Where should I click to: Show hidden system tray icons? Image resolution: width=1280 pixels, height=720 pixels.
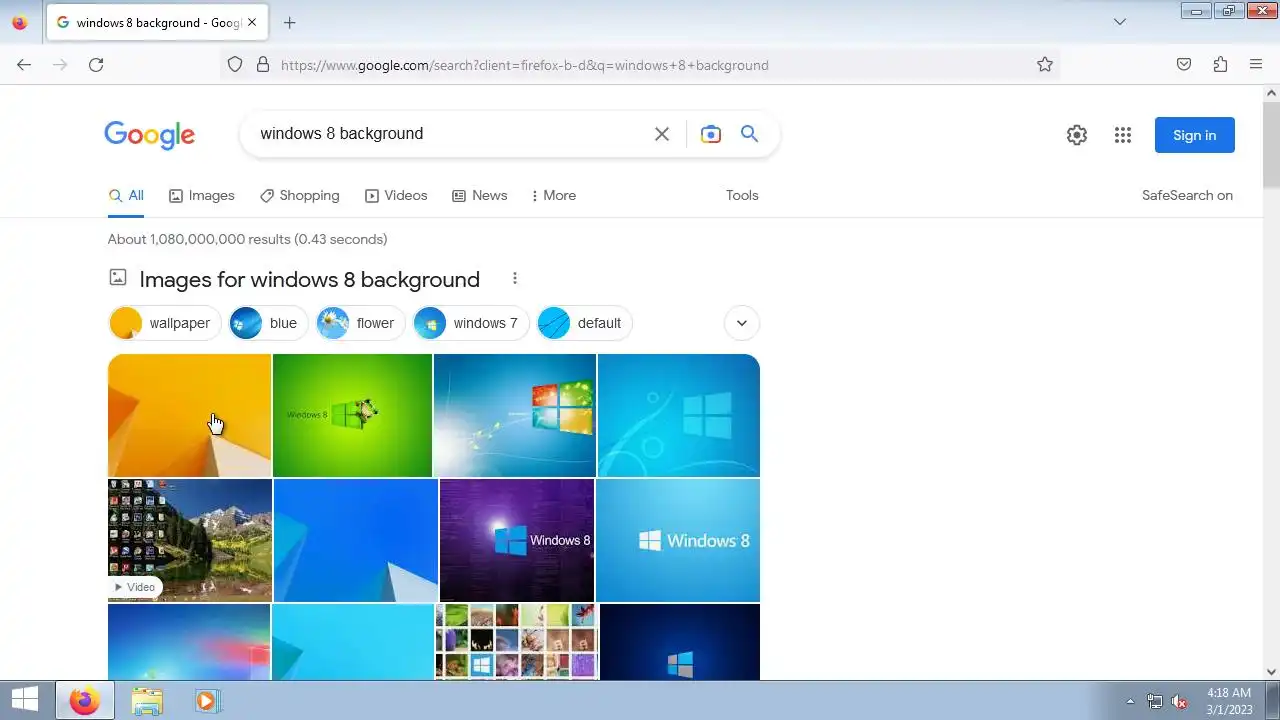point(1131,702)
